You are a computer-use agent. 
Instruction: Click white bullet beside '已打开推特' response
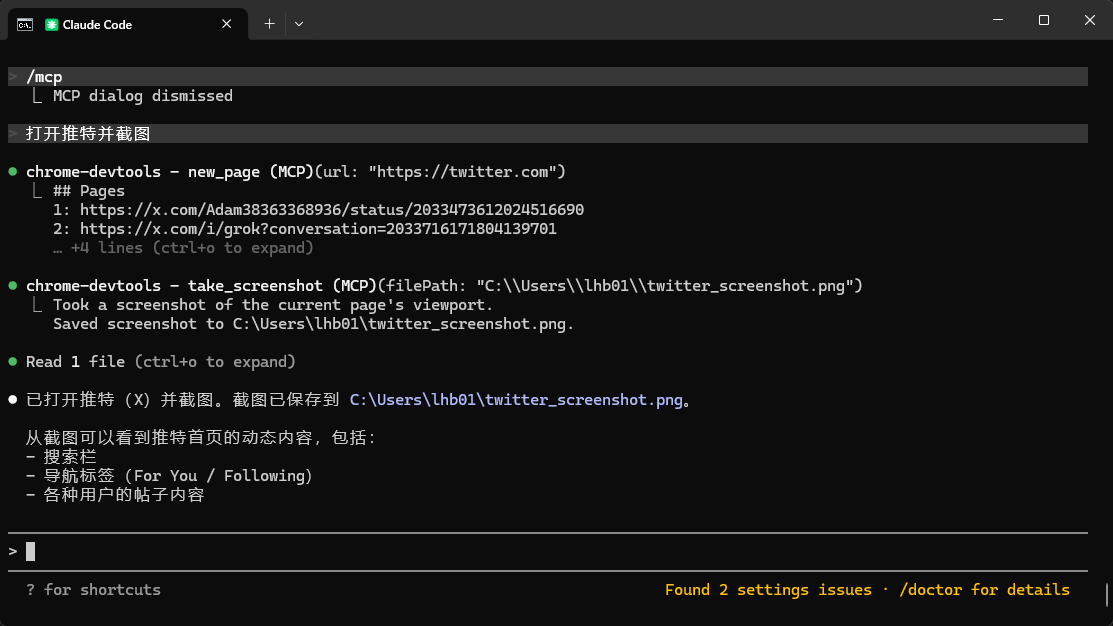[13, 400]
